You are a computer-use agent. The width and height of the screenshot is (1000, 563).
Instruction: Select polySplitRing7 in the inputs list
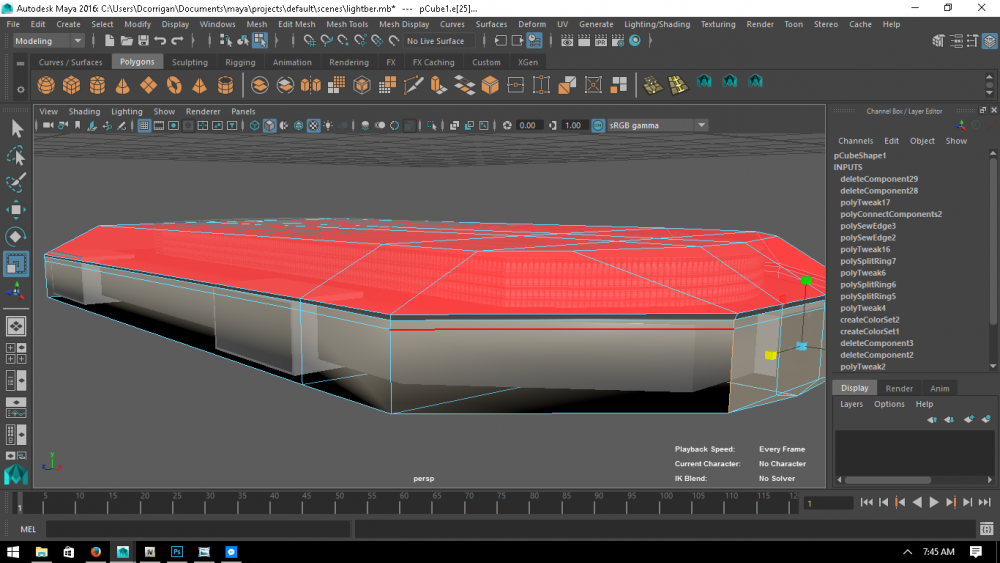pyautogui.click(x=867, y=261)
